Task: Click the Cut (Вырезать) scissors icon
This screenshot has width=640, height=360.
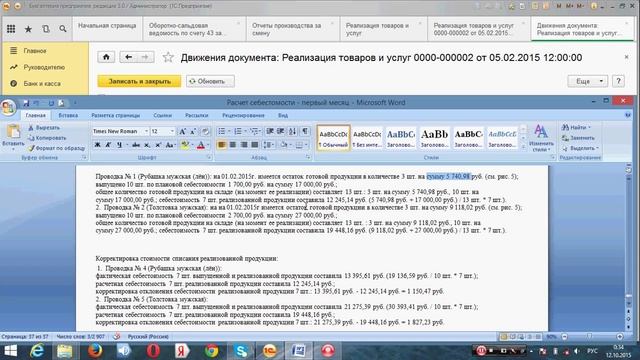Action: [31, 128]
